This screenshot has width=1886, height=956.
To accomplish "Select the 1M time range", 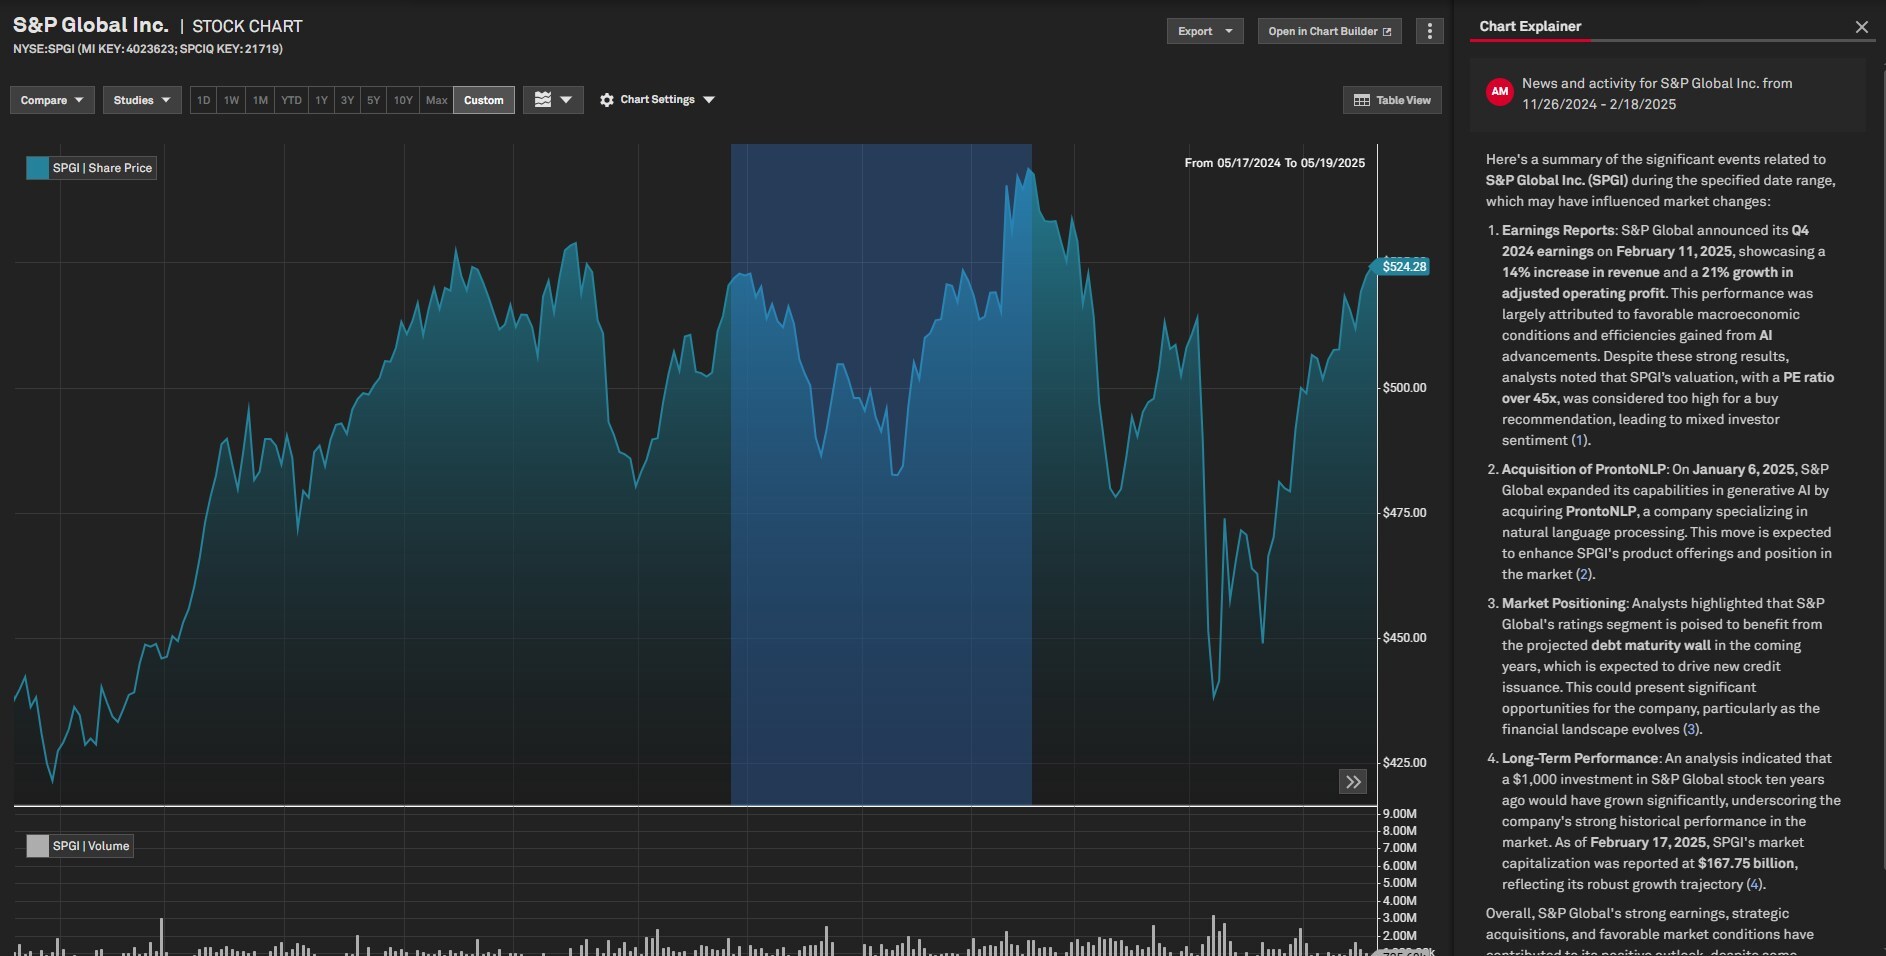I will [x=260, y=100].
